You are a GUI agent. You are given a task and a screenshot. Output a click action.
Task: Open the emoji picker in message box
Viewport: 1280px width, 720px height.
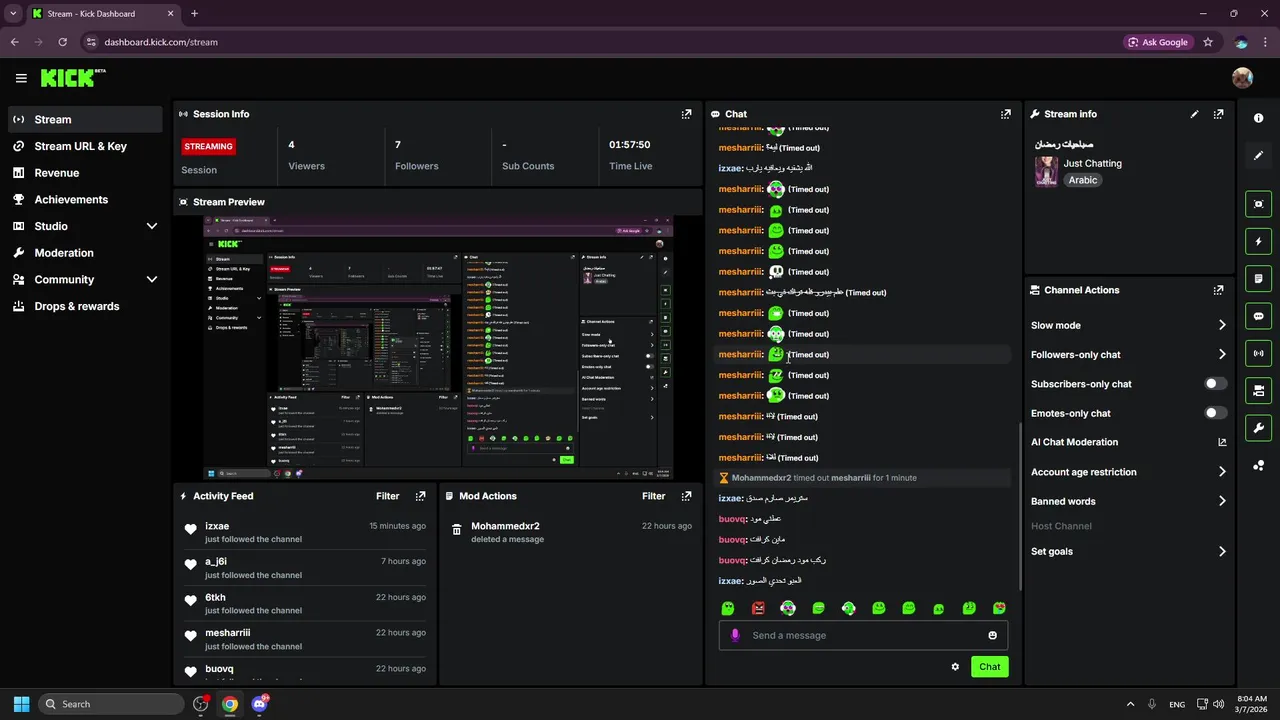pos(992,635)
